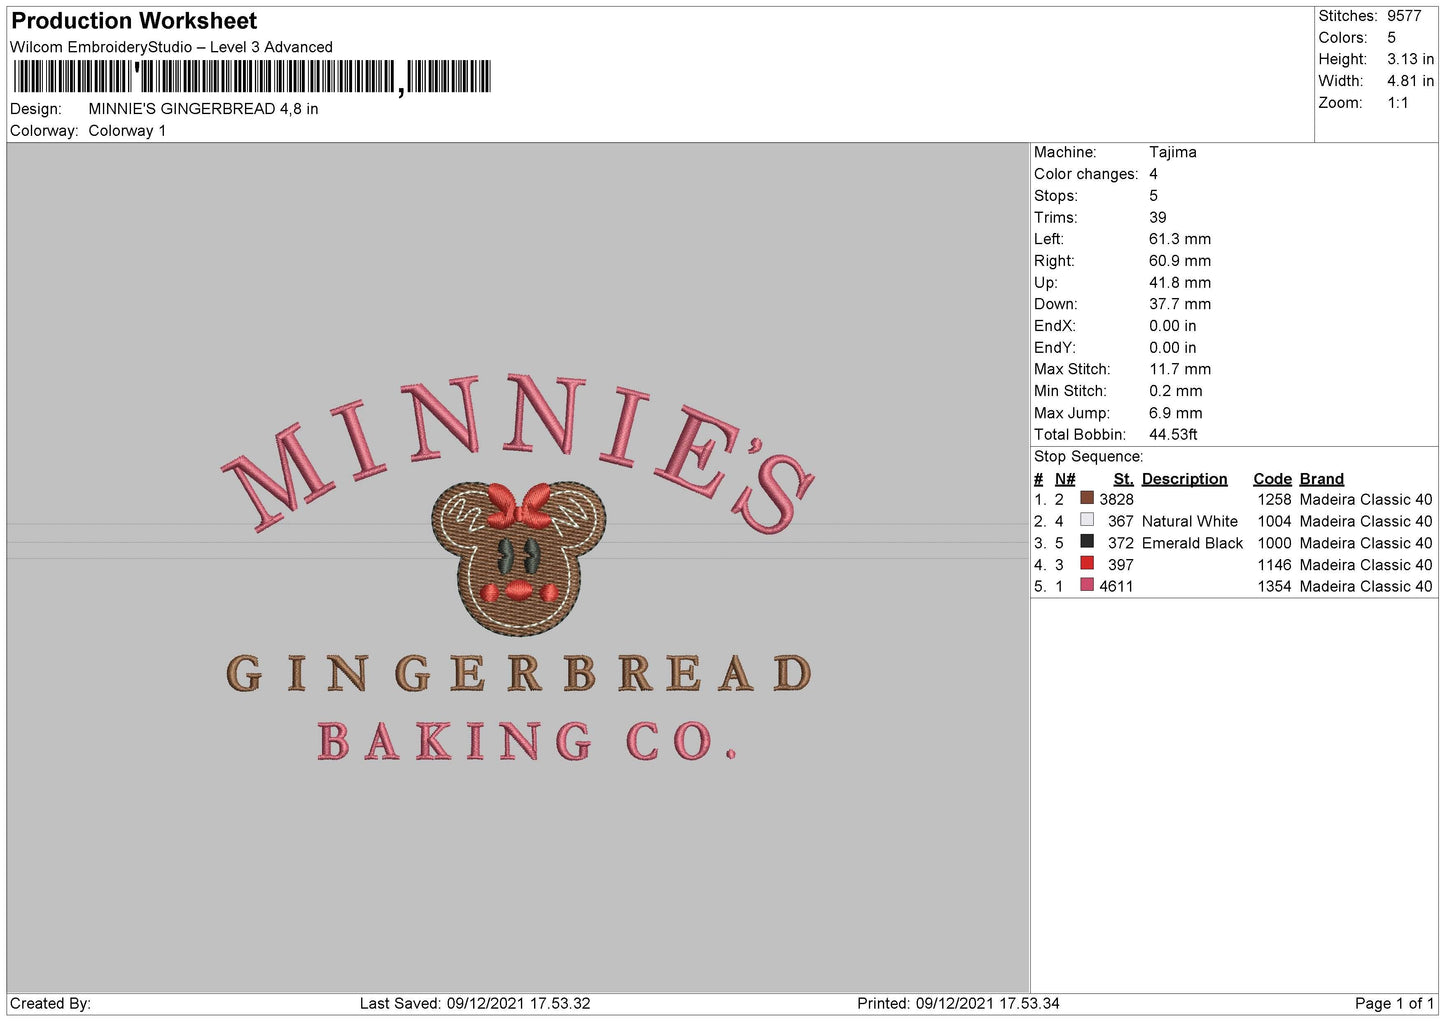Click the EndX value 0.00 in
The image size is (1445, 1021).
coord(1172,326)
